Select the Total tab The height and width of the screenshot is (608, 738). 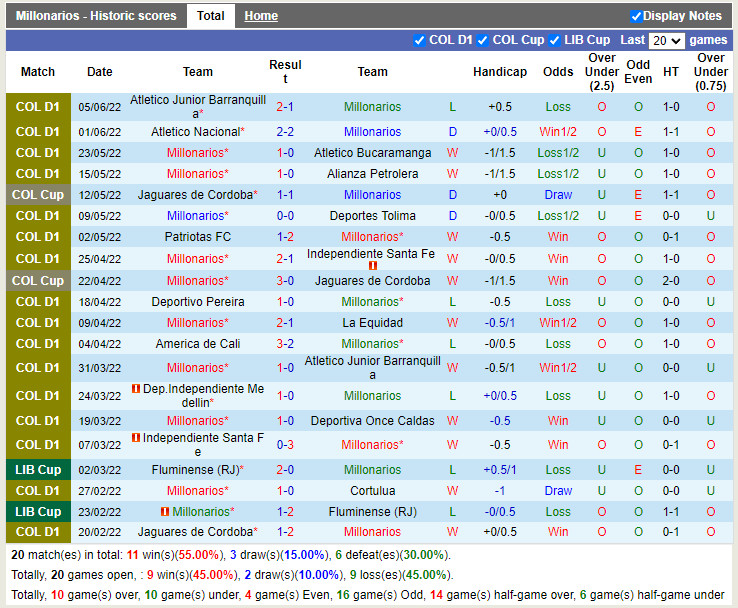point(210,16)
